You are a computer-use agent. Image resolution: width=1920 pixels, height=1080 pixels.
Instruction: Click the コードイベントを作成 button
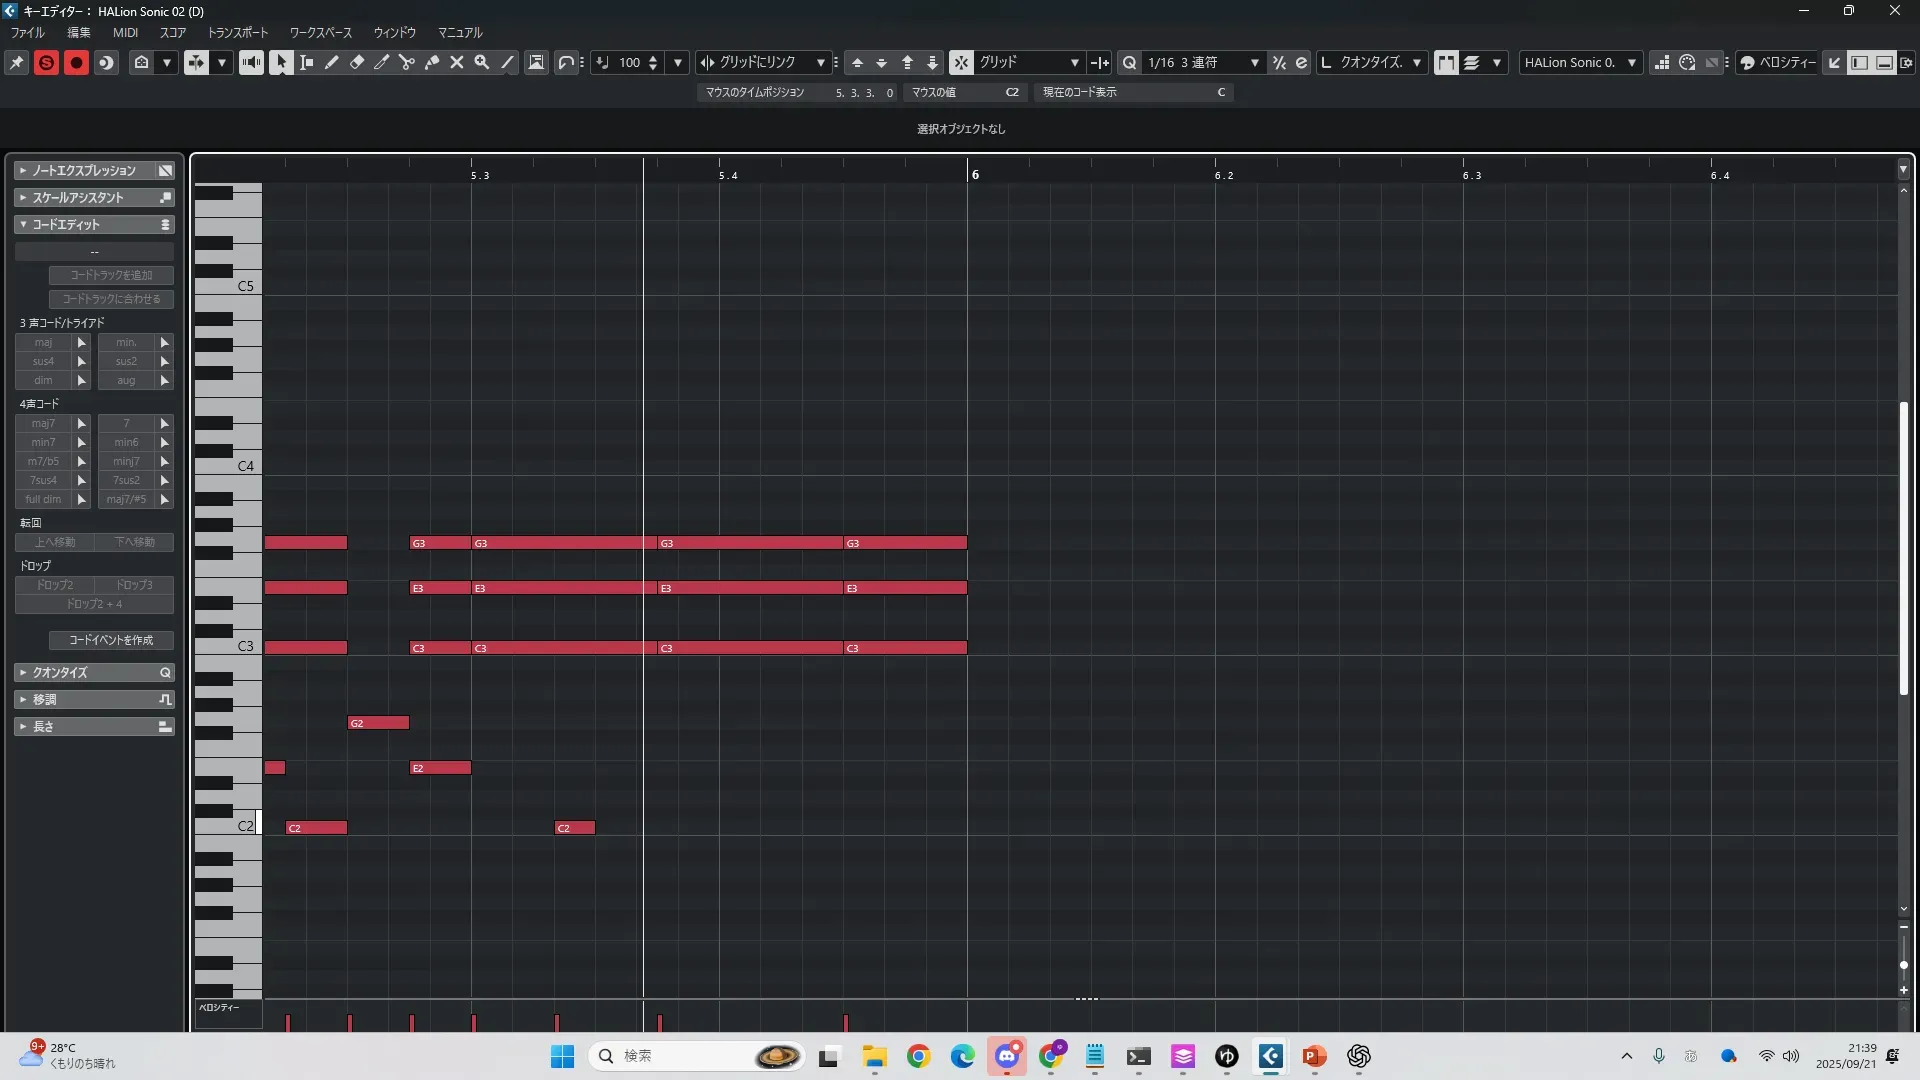tap(111, 640)
